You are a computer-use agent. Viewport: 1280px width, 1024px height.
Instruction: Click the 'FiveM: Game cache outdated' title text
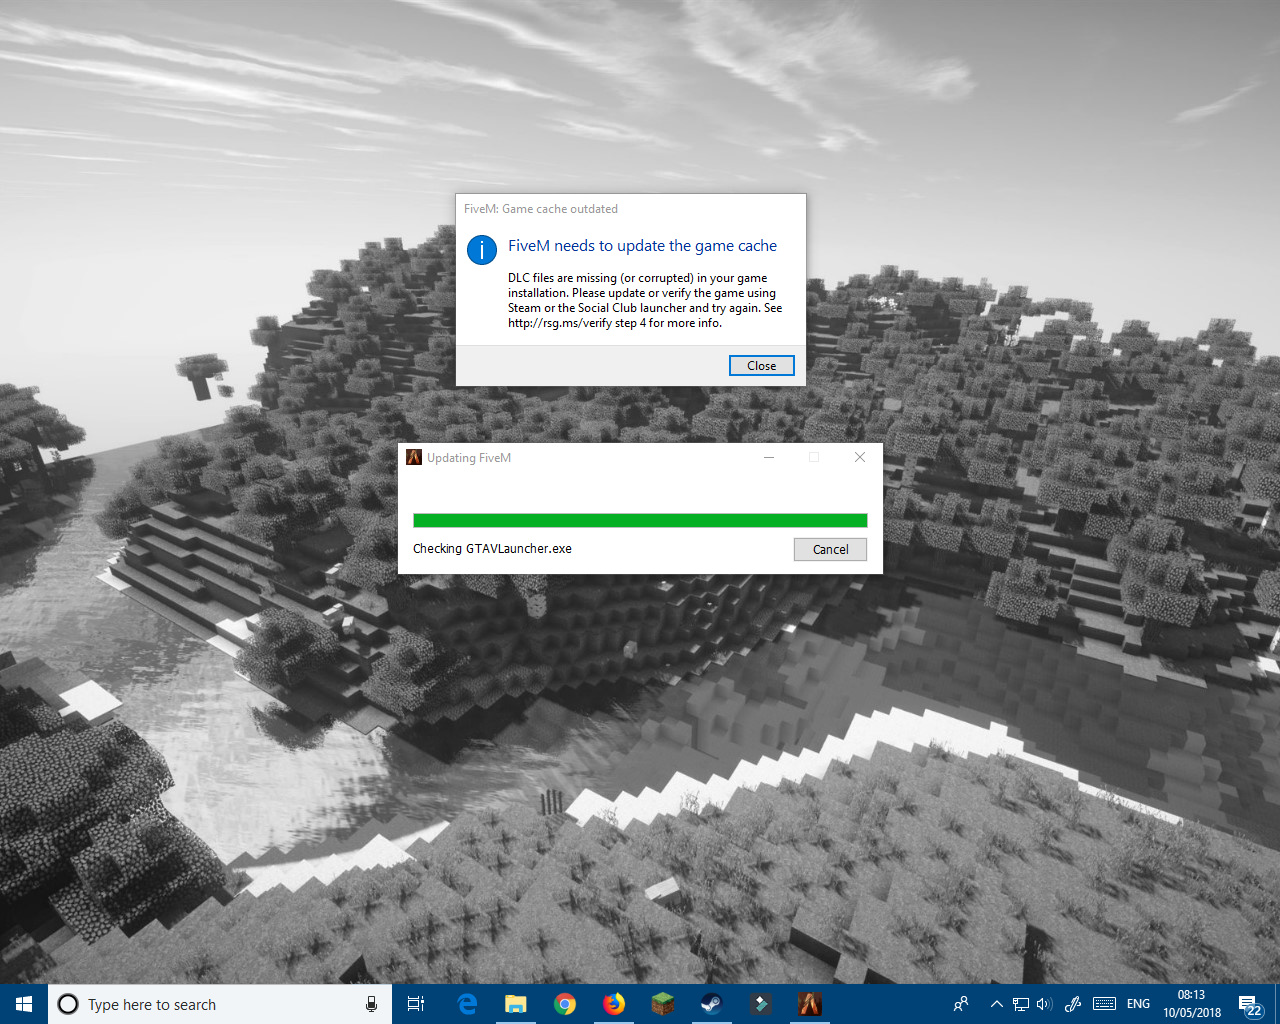tap(541, 209)
